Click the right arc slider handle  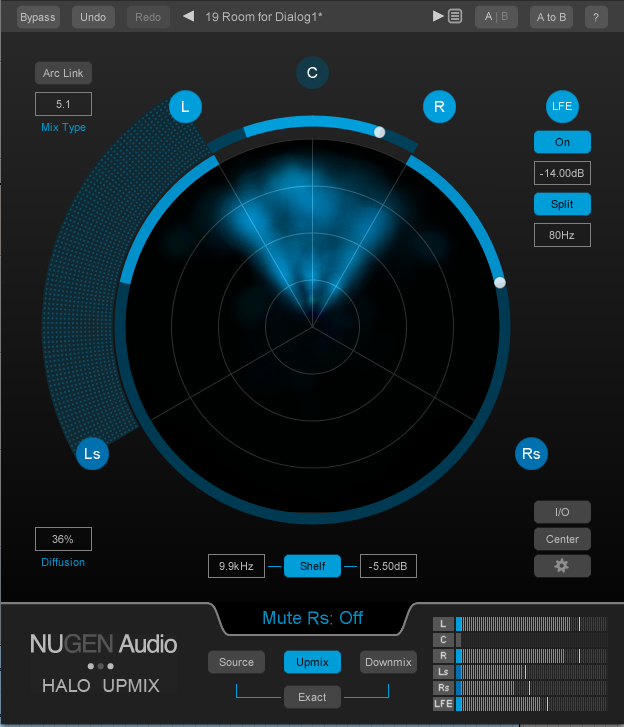(500, 282)
